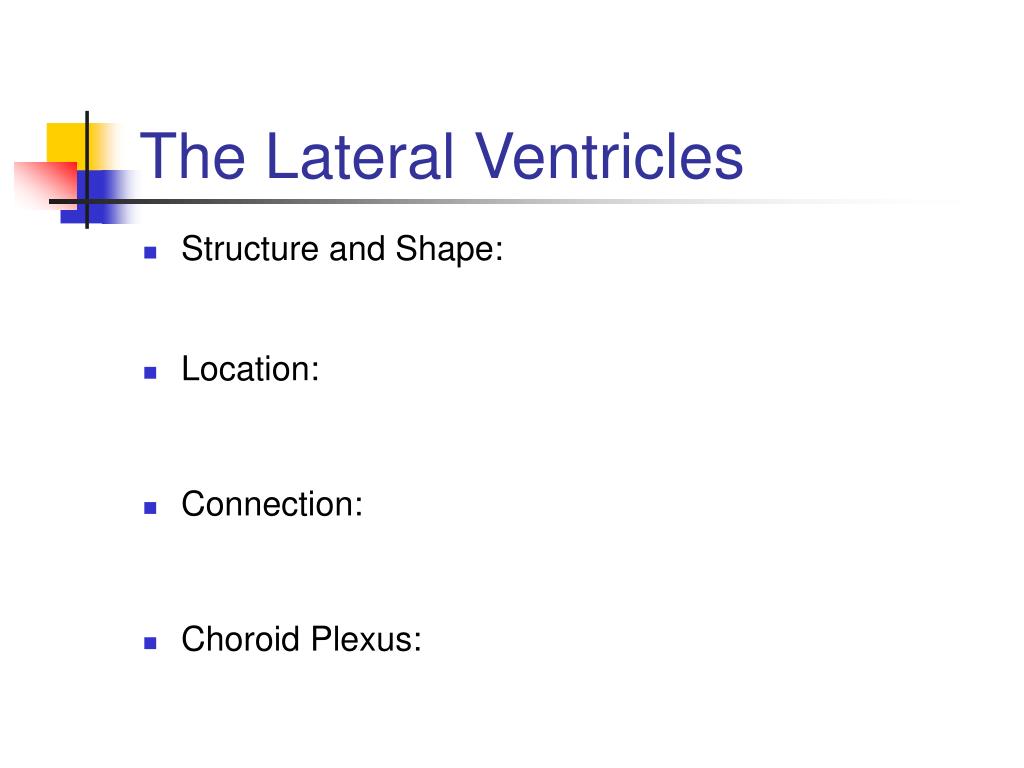Select the bullet beside Choroid Plexus

point(150,643)
